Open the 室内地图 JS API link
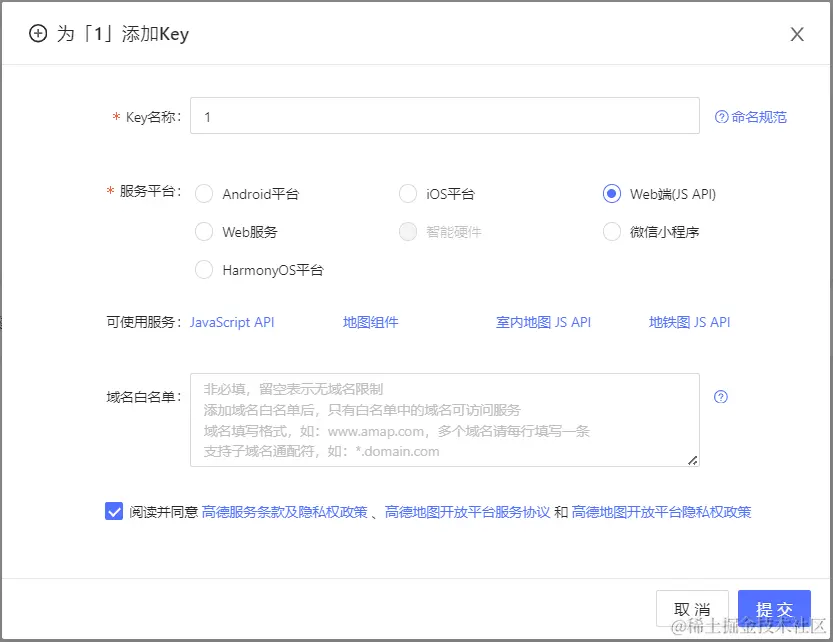Image resolution: width=833 pixels, height=642 pixels. pyautogui.click(x=543, y=322)
